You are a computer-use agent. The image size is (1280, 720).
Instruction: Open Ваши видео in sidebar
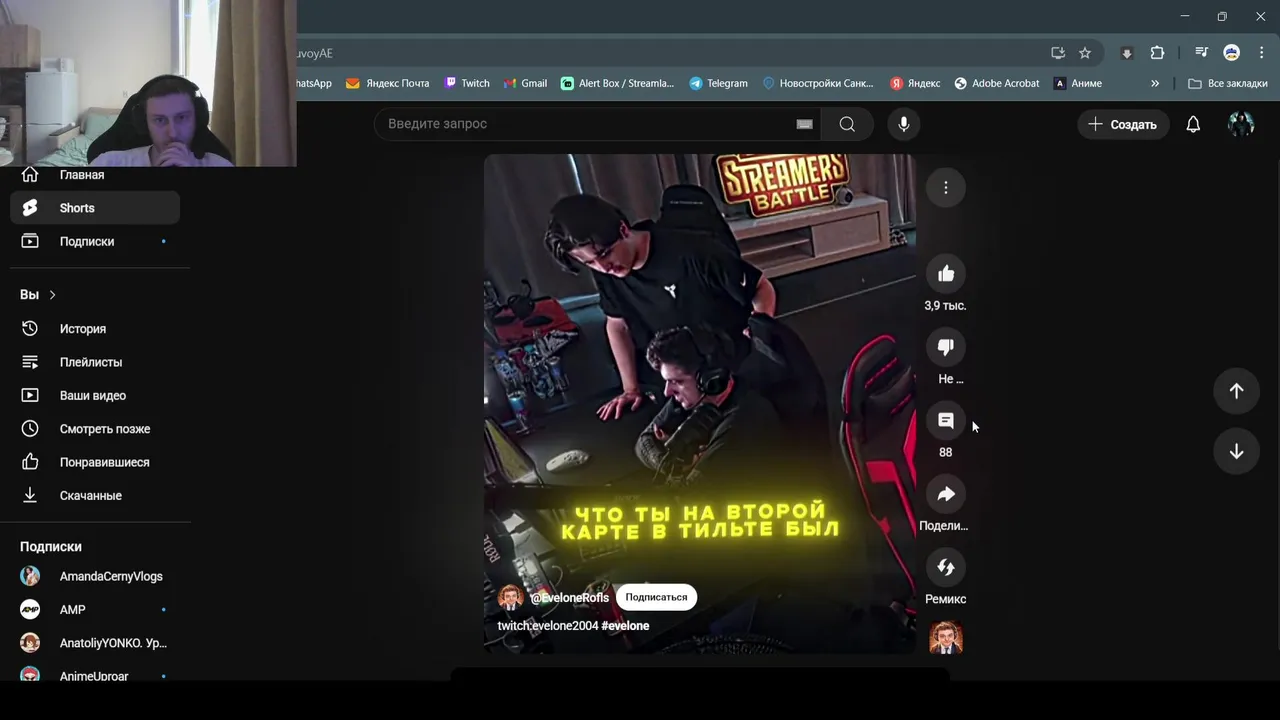[95, 395]
